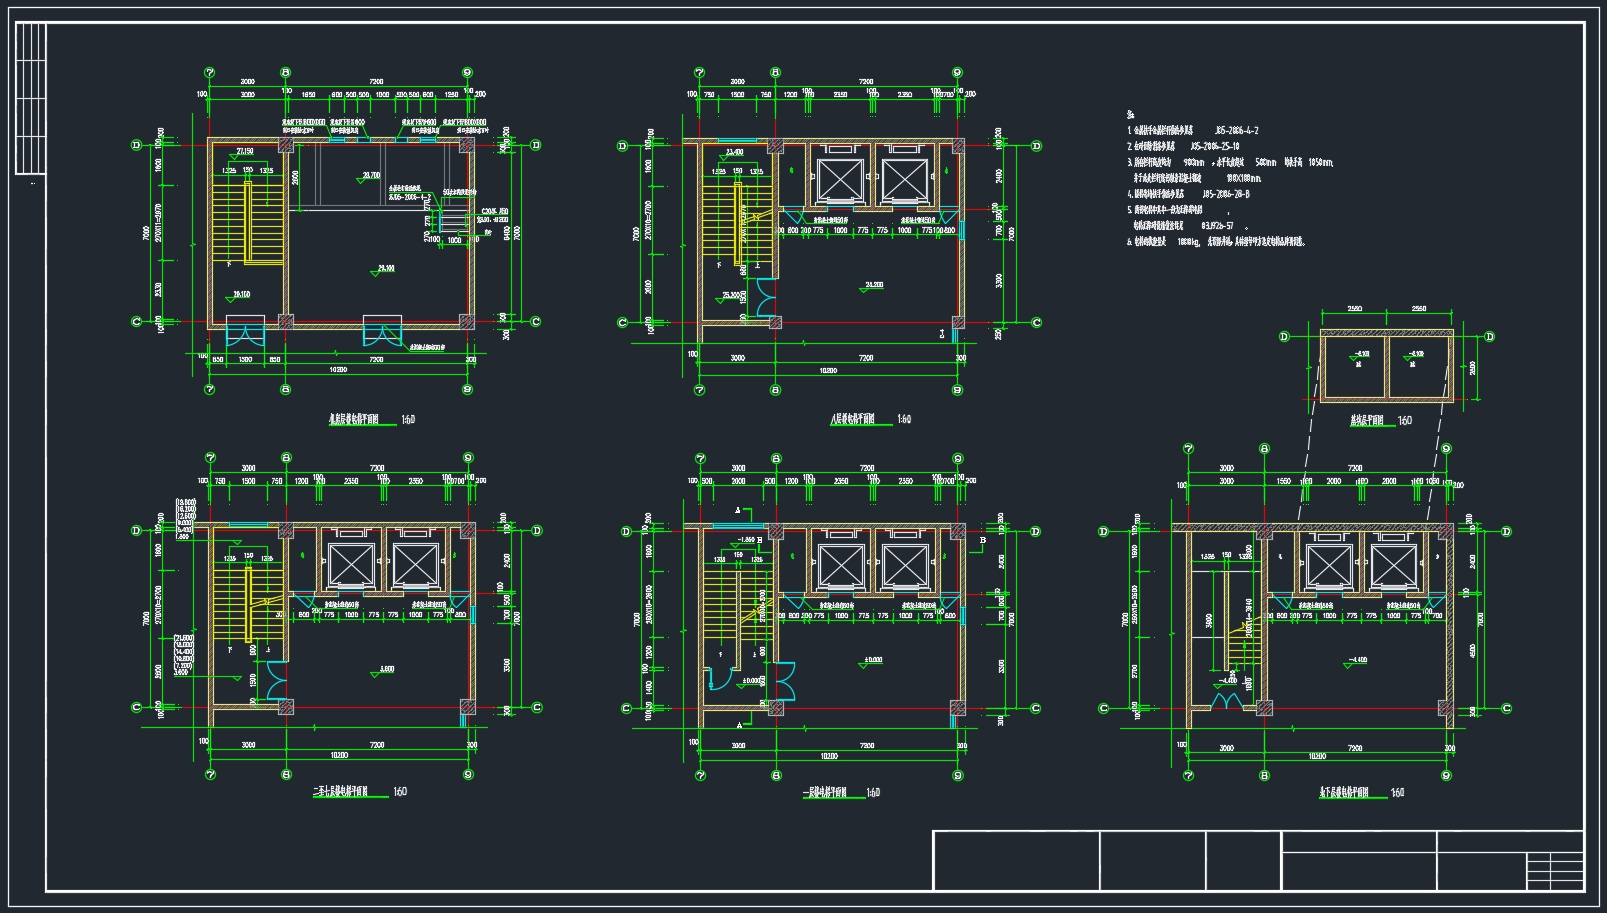Pick left cell of small pit plan
1607x913 pixels.
point(1353,365)
